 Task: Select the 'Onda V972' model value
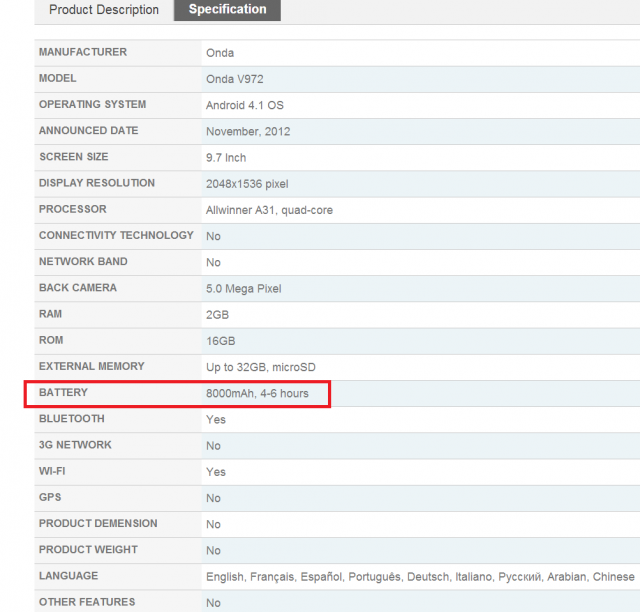point(235,79)
